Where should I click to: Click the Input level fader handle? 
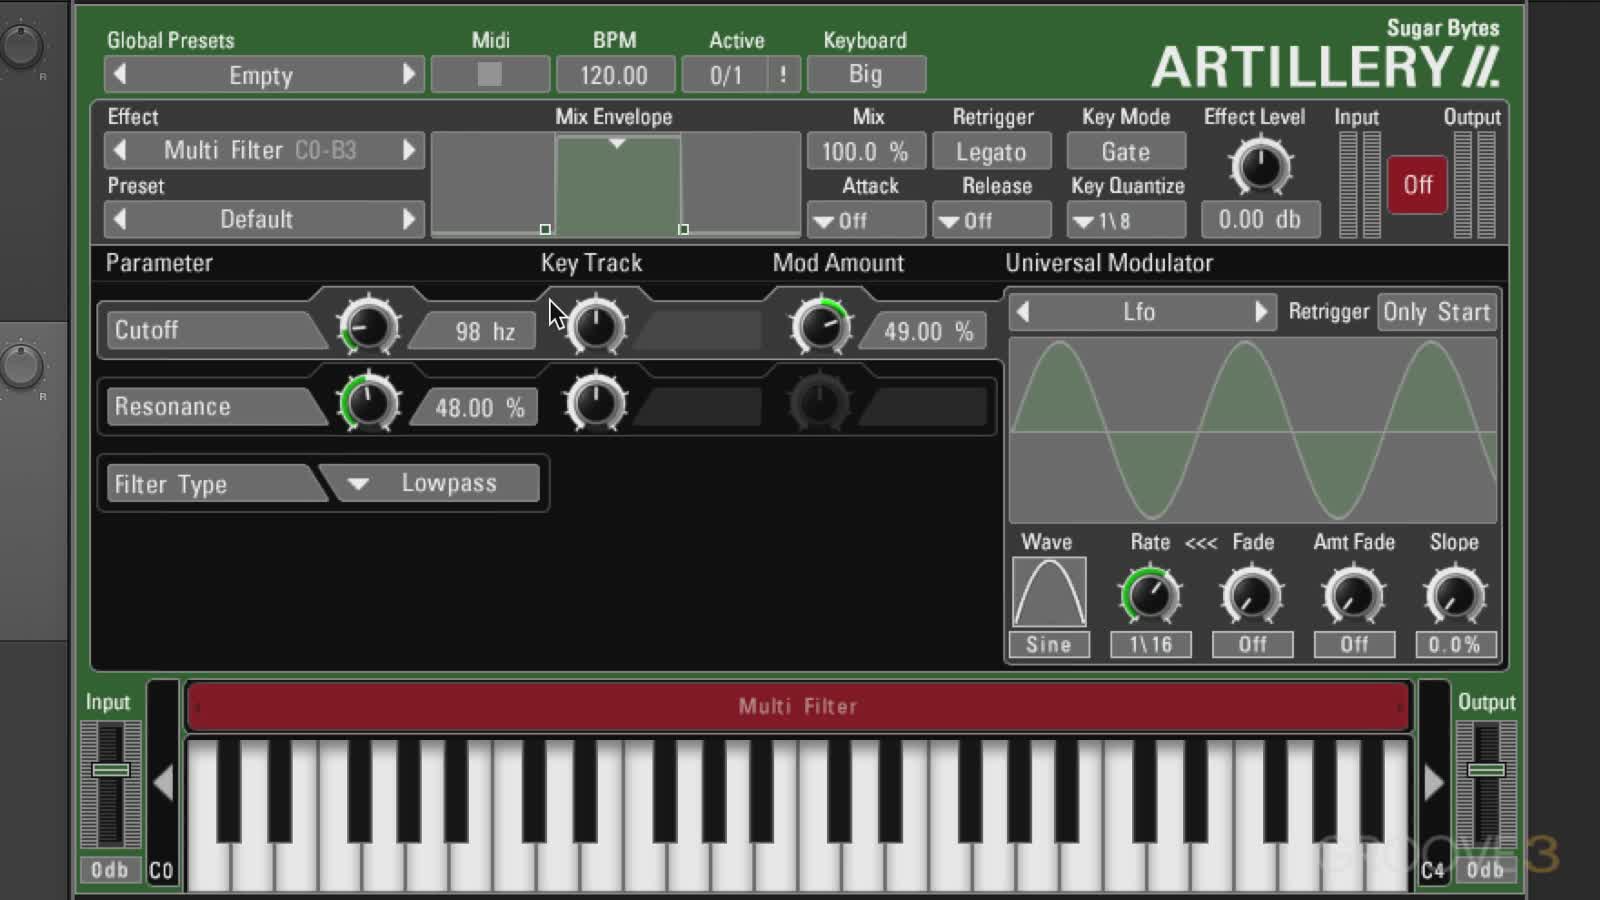[x=111, y=770]
